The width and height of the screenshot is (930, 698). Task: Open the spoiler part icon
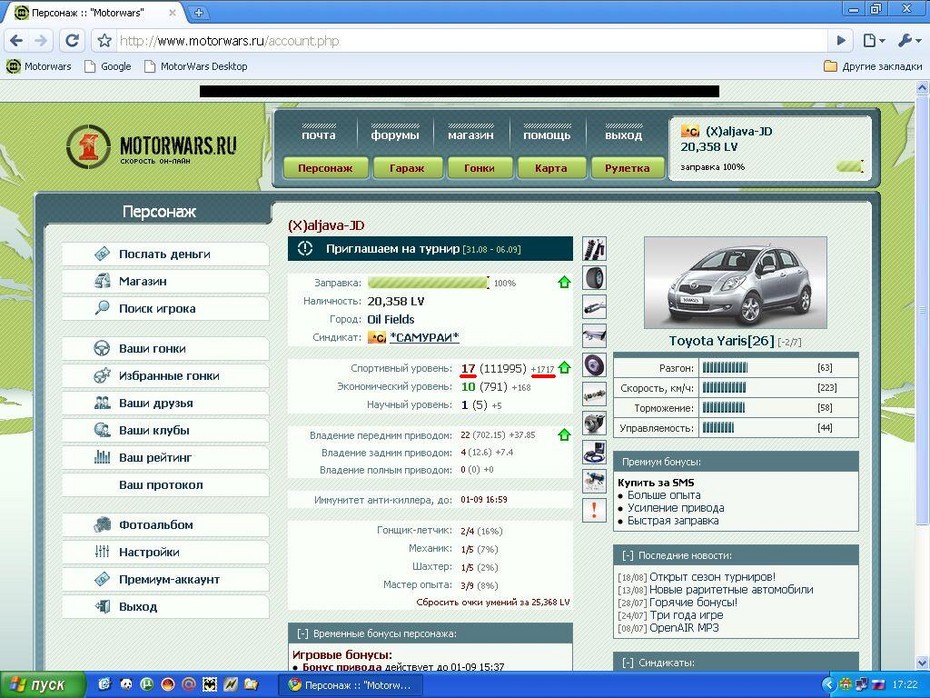(594, 336)
